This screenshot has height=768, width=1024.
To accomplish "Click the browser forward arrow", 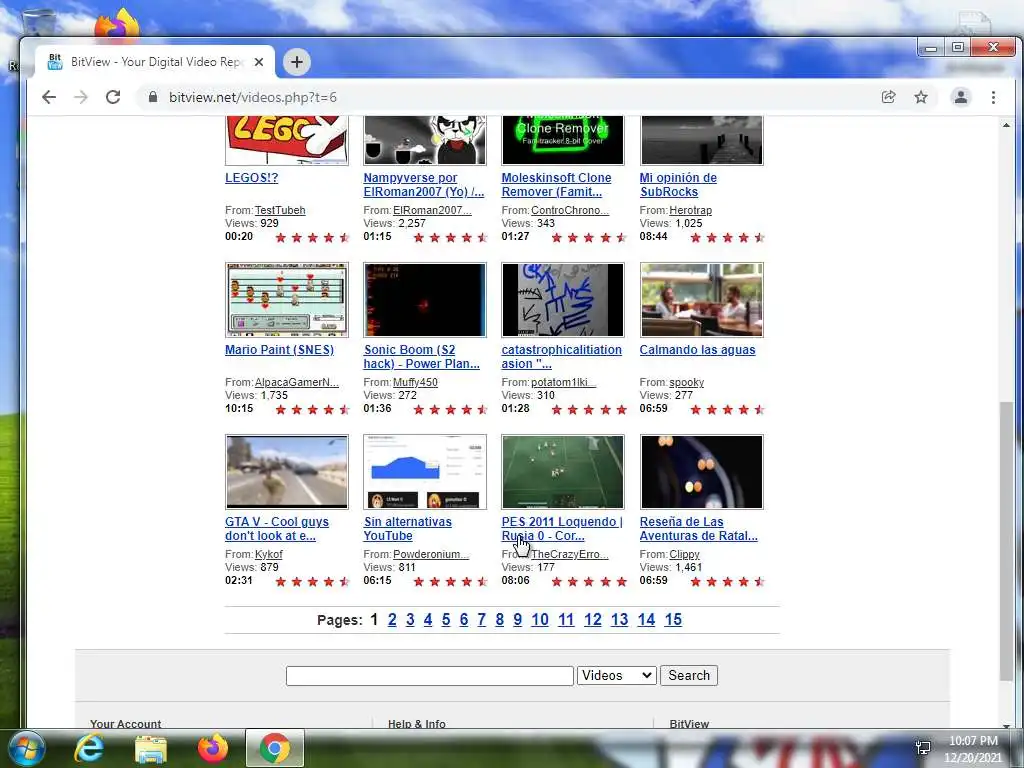I will coord(81,97).
